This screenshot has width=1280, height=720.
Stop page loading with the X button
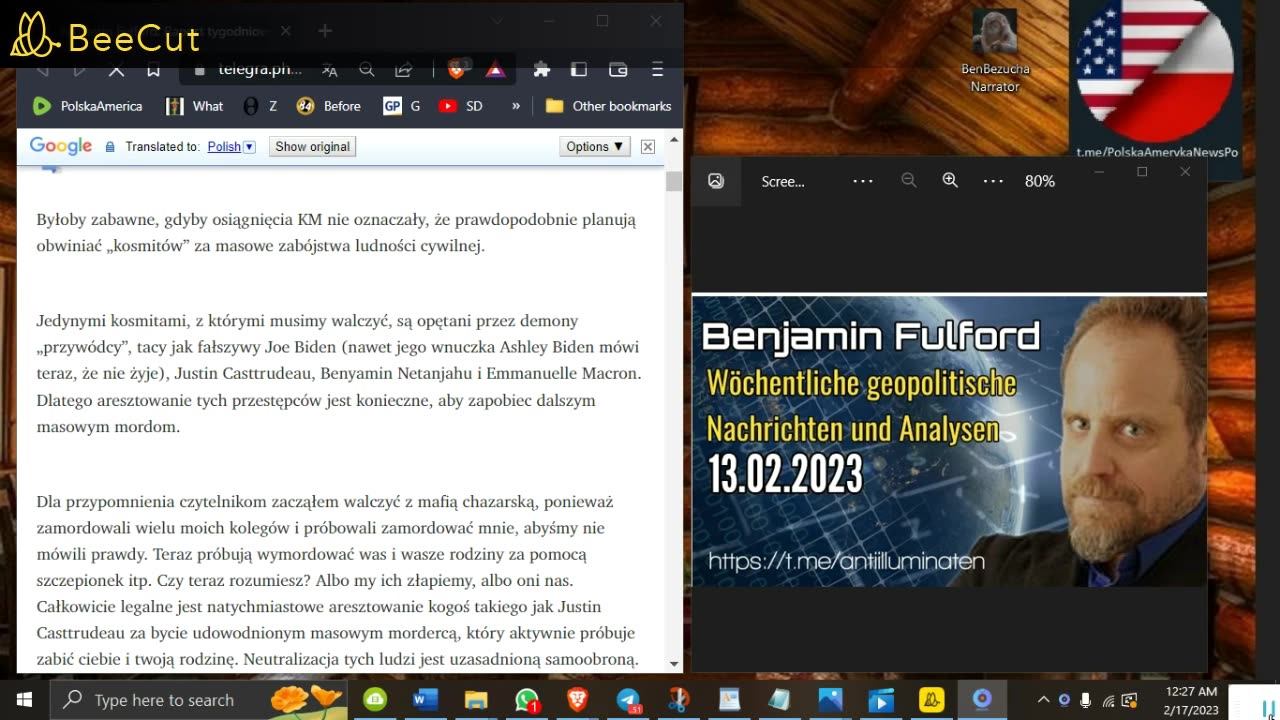(x=116, y=70)
